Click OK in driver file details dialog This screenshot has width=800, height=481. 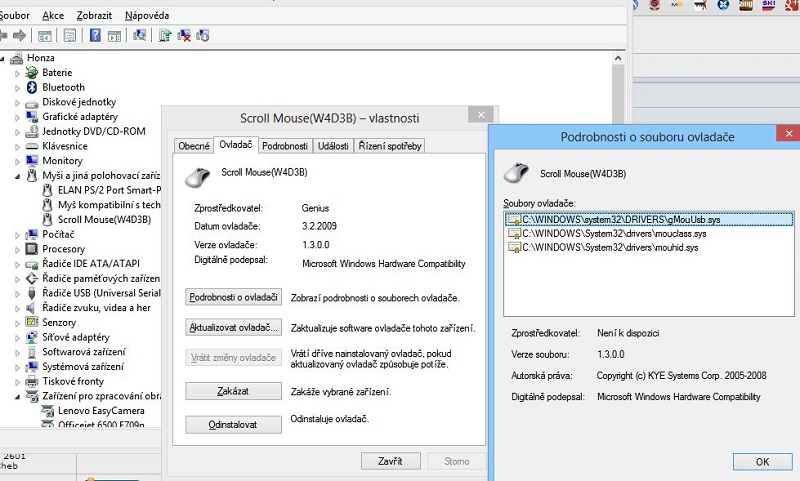point(763,462)
